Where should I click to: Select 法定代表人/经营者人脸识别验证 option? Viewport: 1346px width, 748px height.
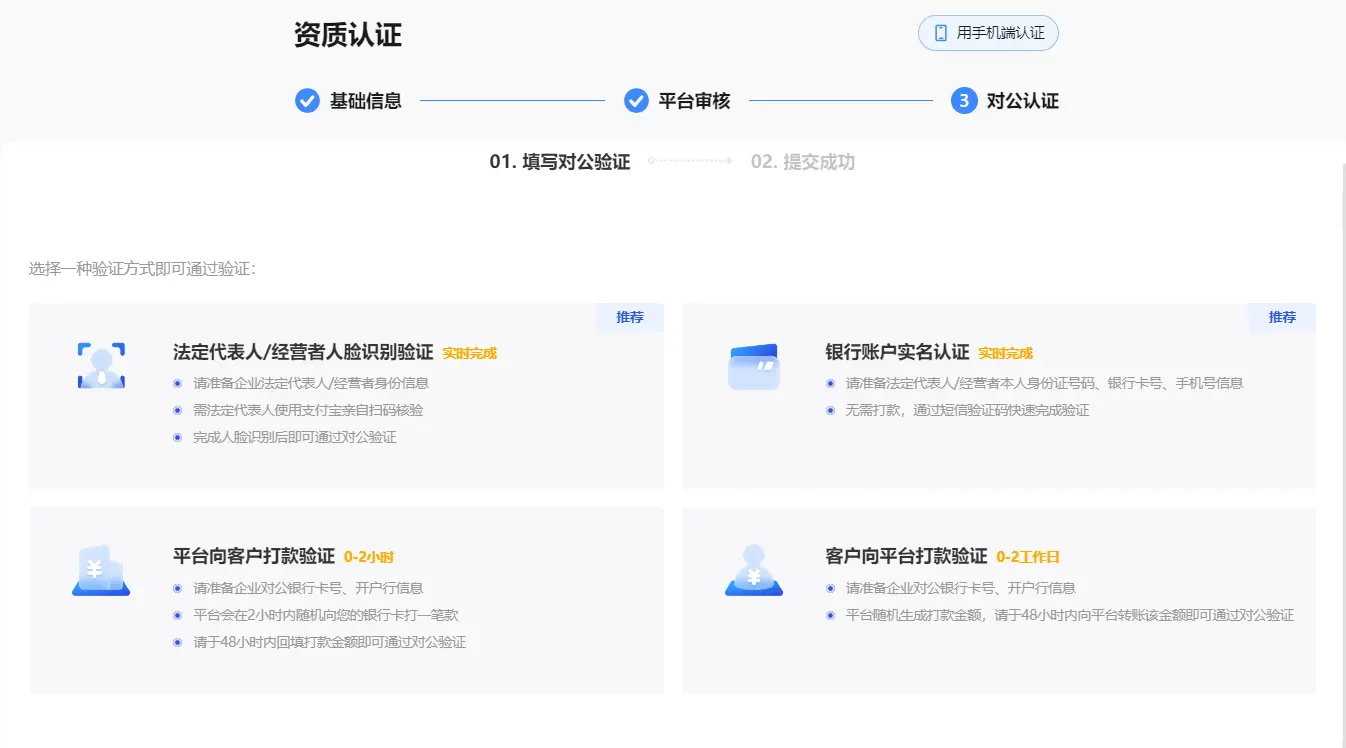click(x=303, y=352)
